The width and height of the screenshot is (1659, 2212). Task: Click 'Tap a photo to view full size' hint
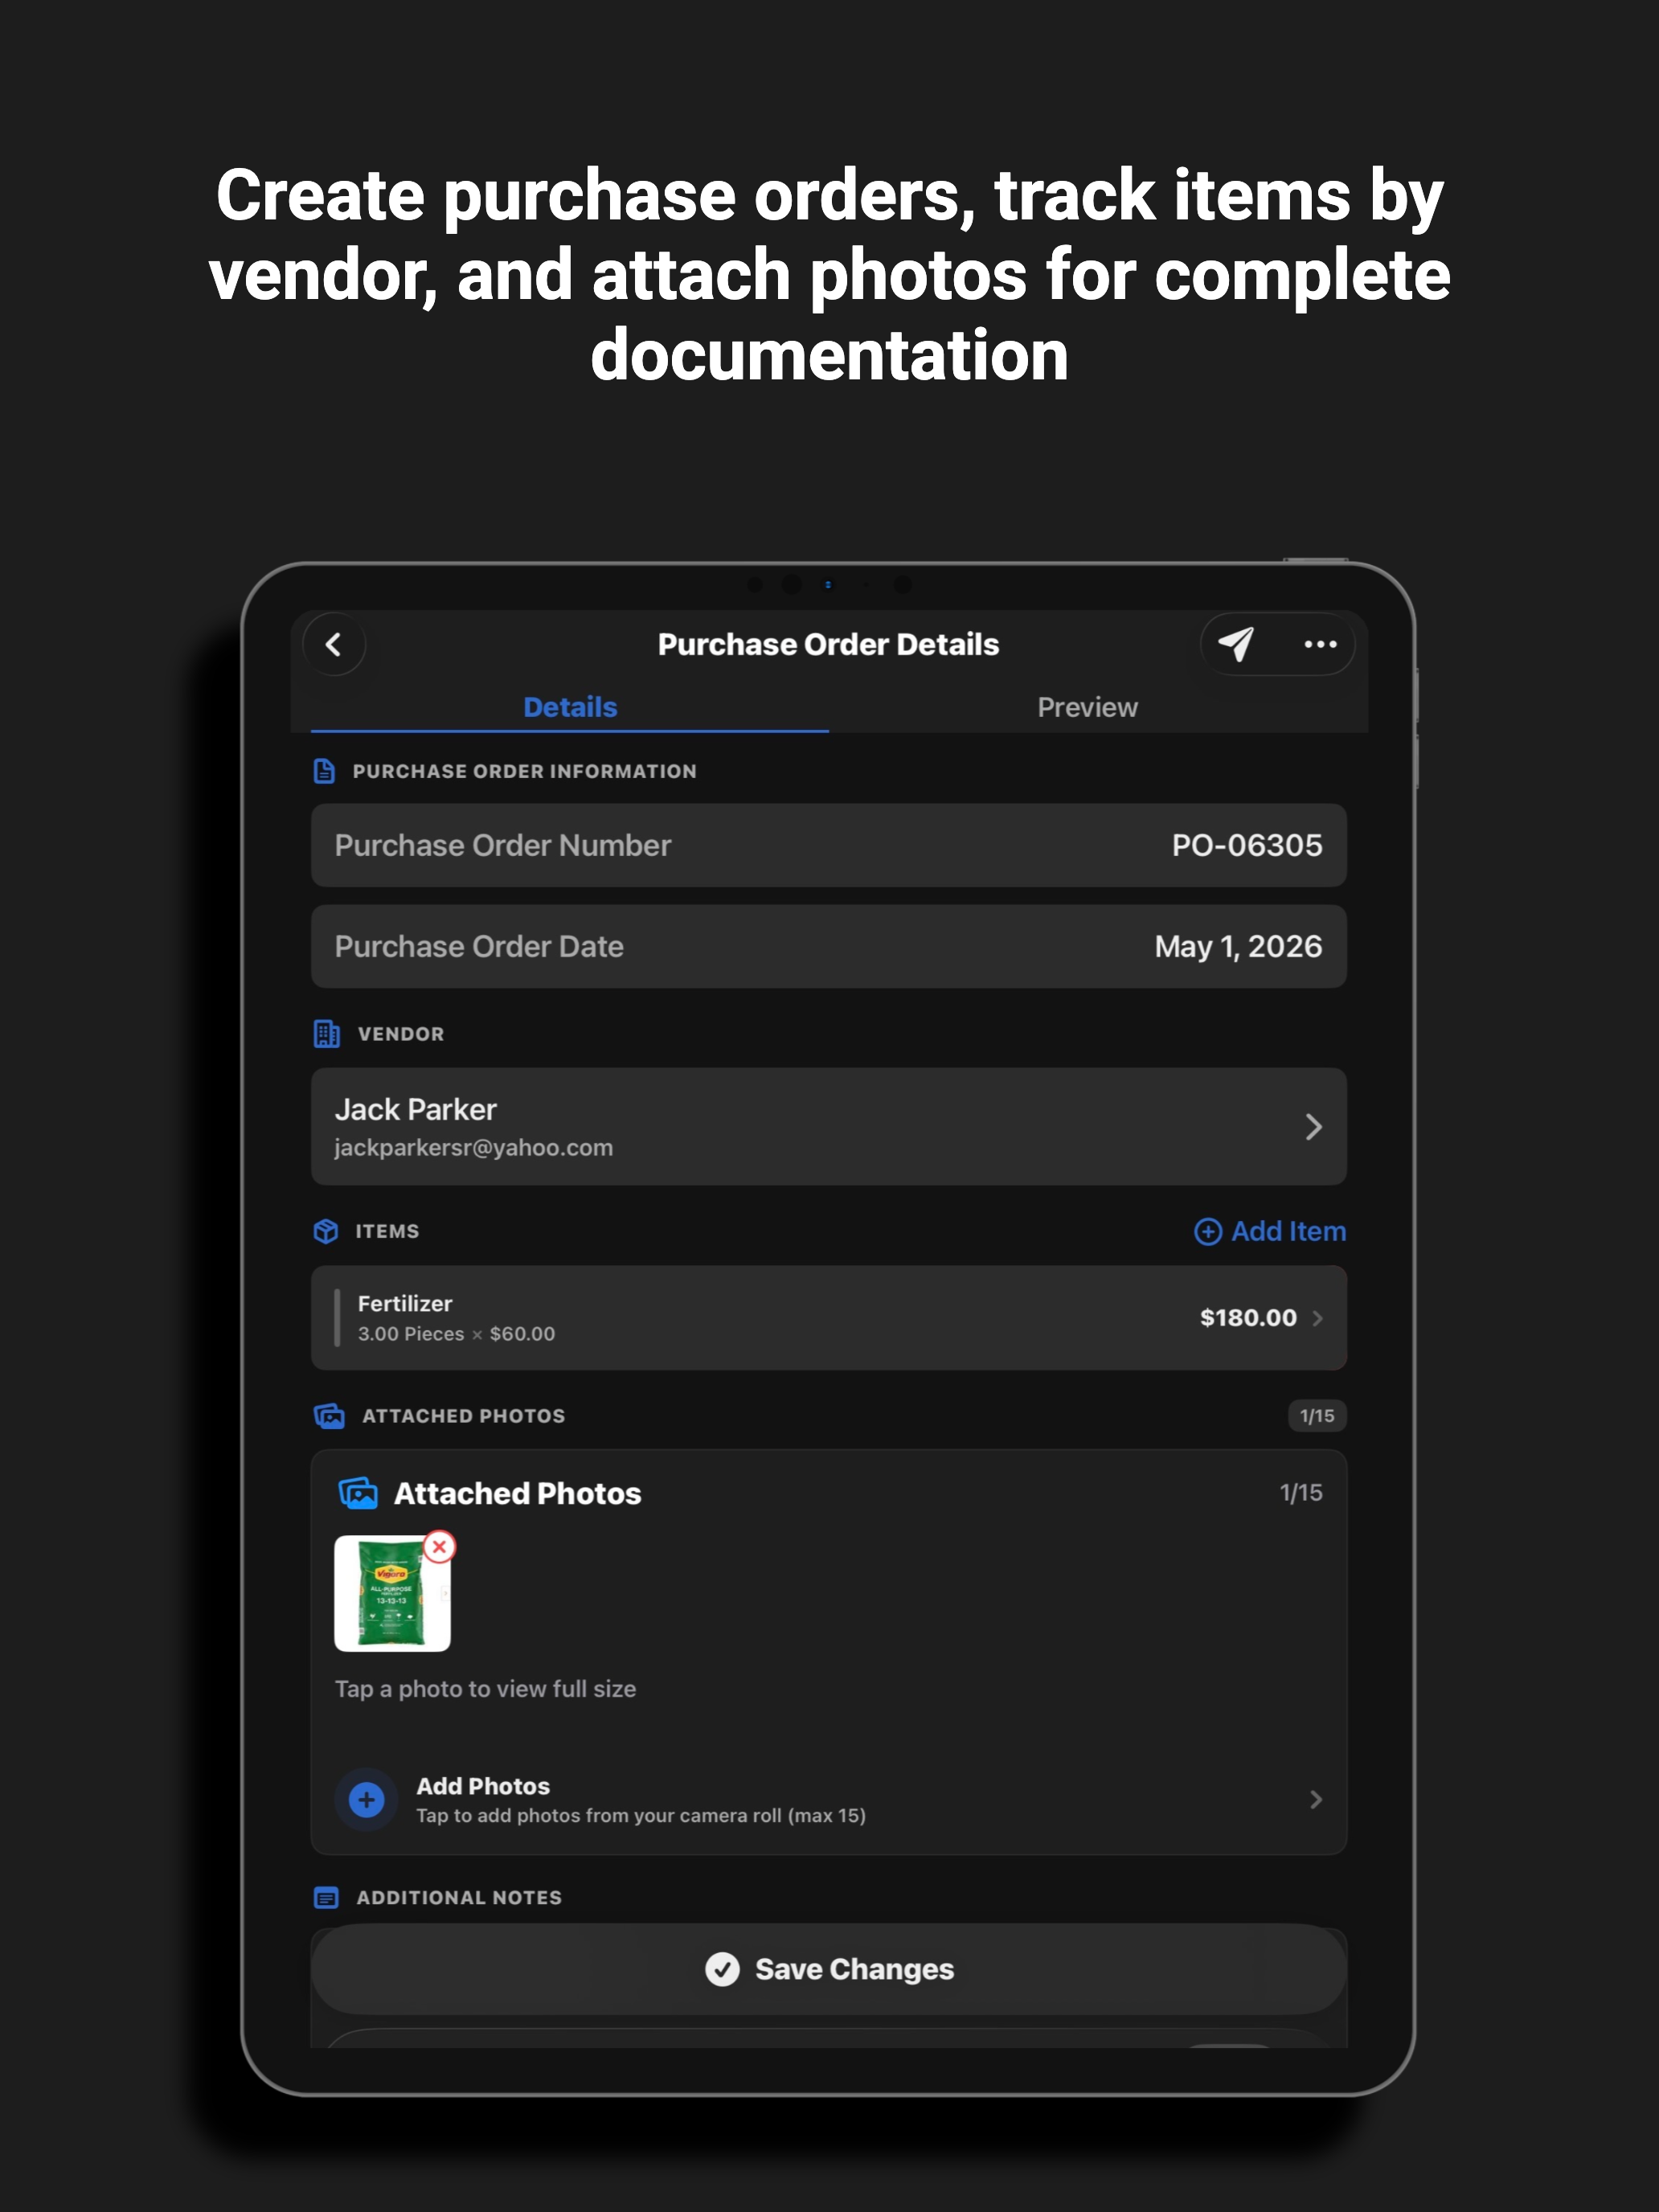485,1688
